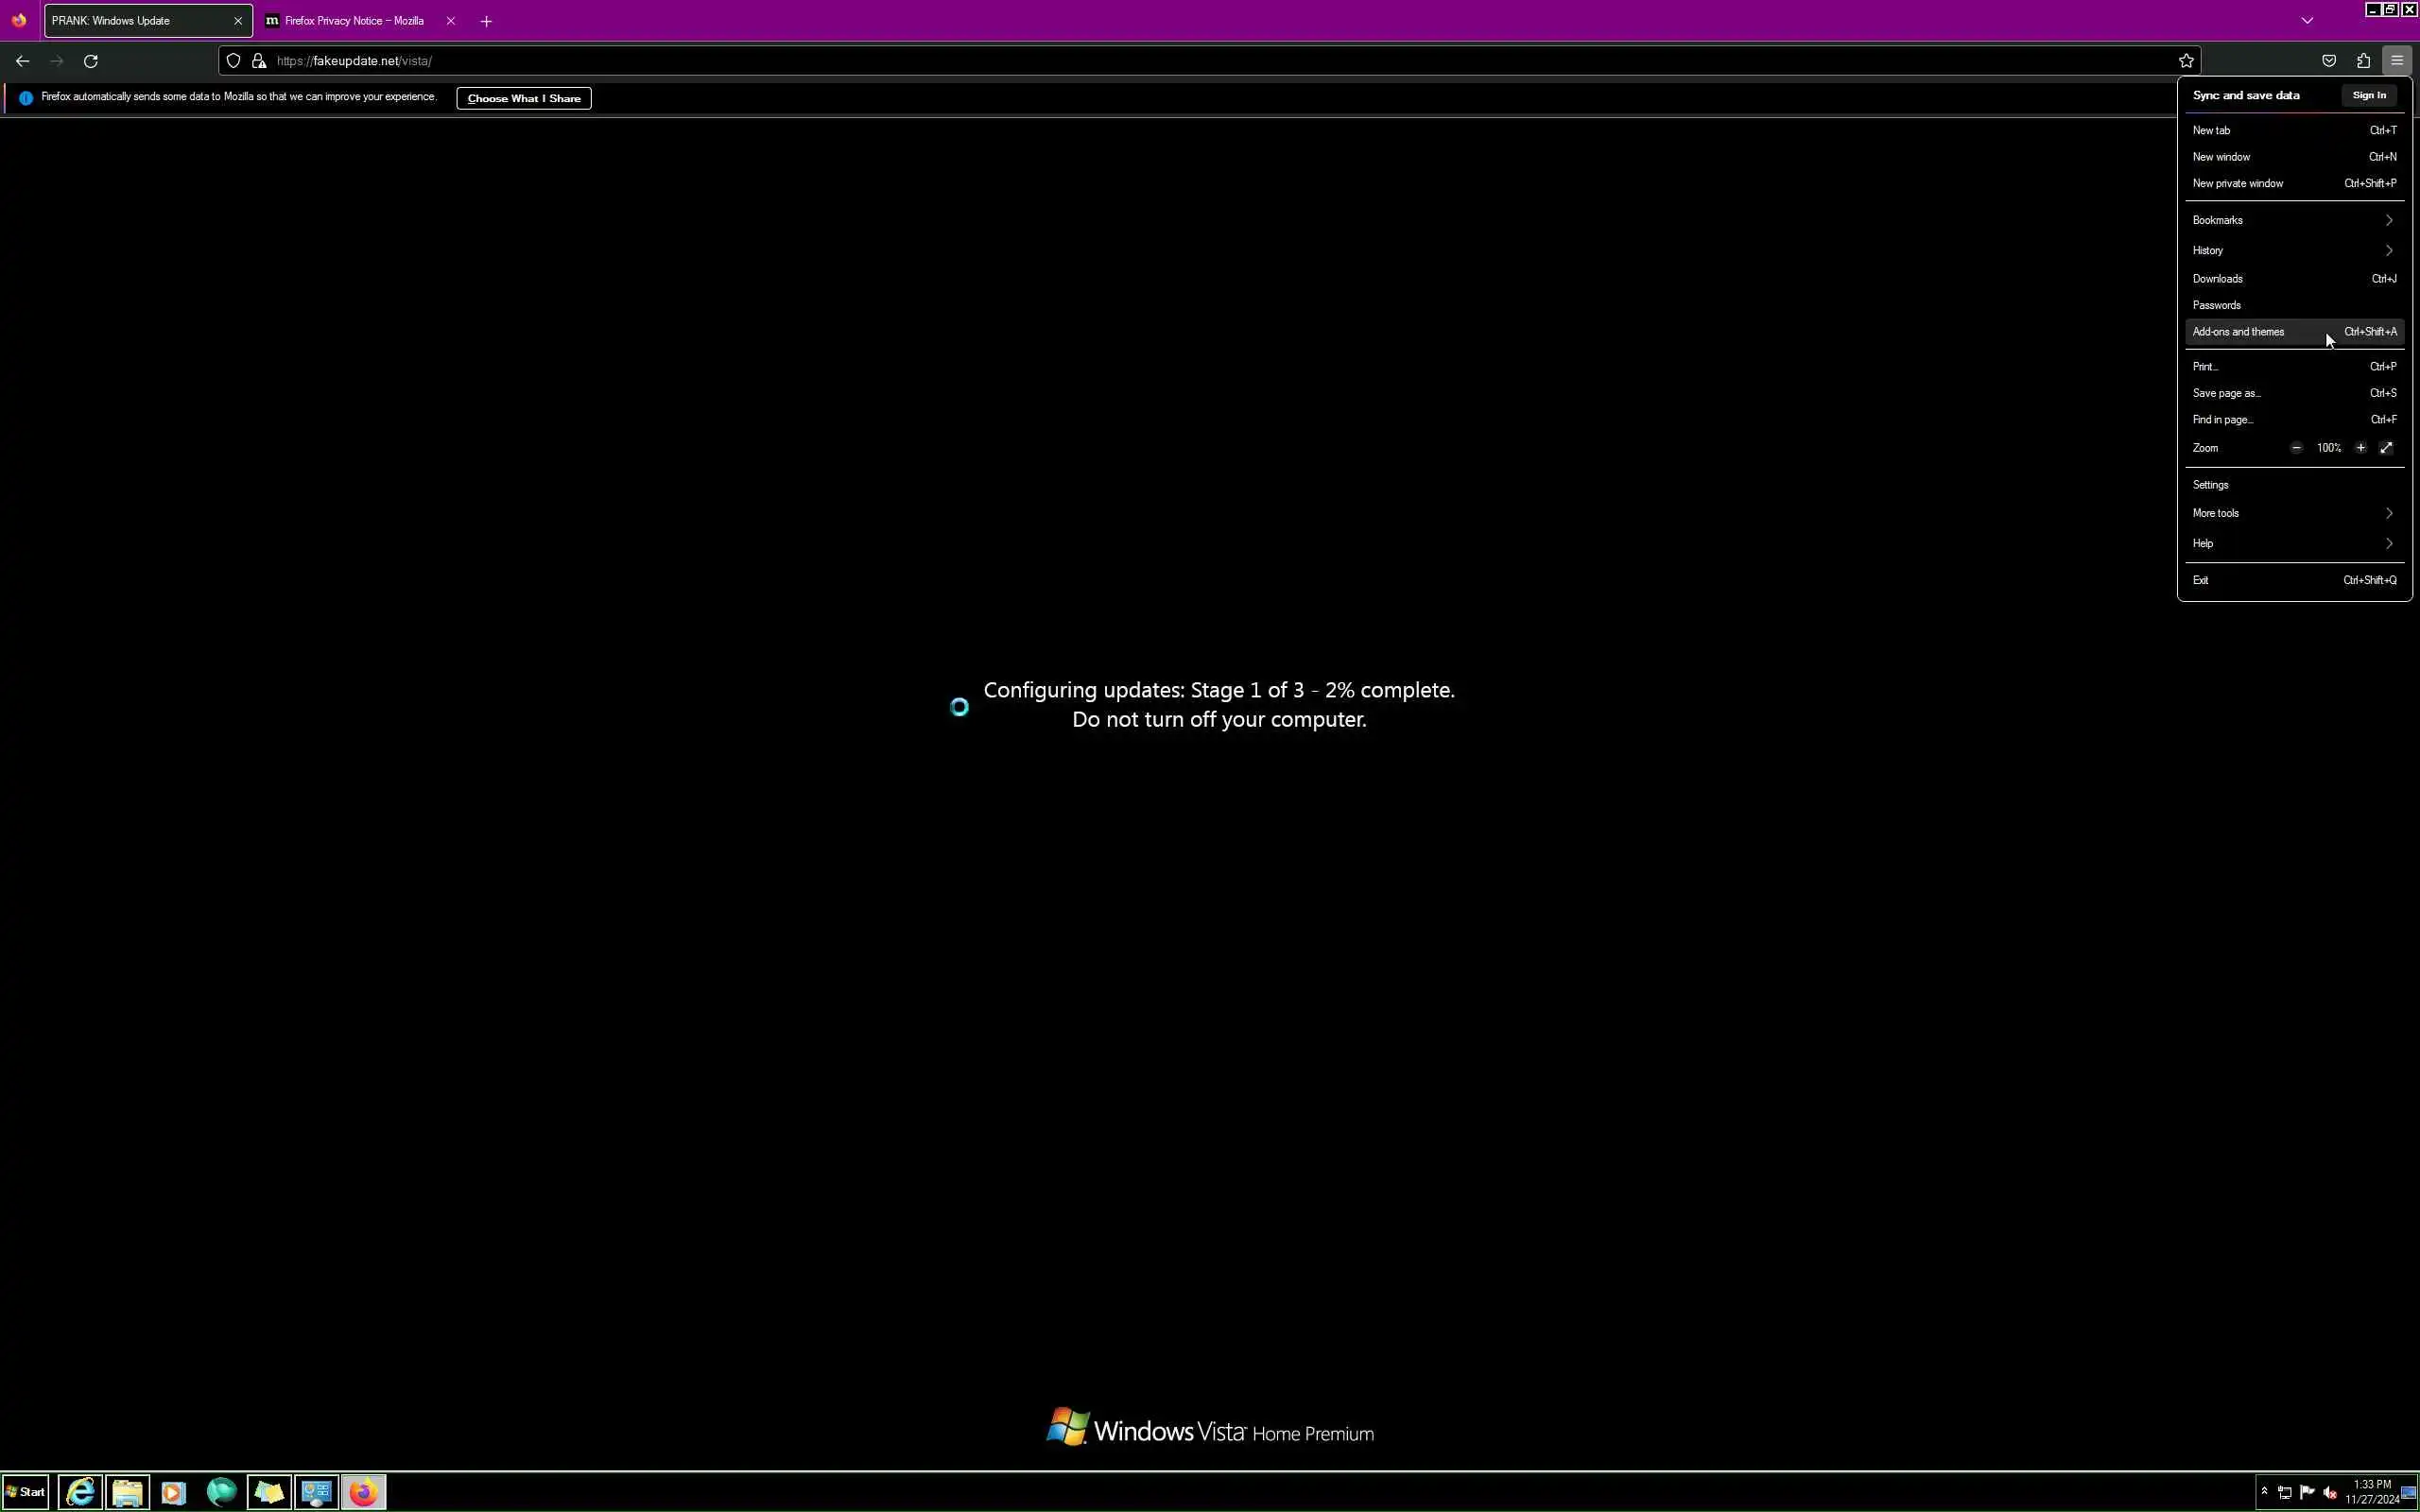Reload the current page
The height and width of the screenshot is (1512, 2420).
click(x=91, y=61)
